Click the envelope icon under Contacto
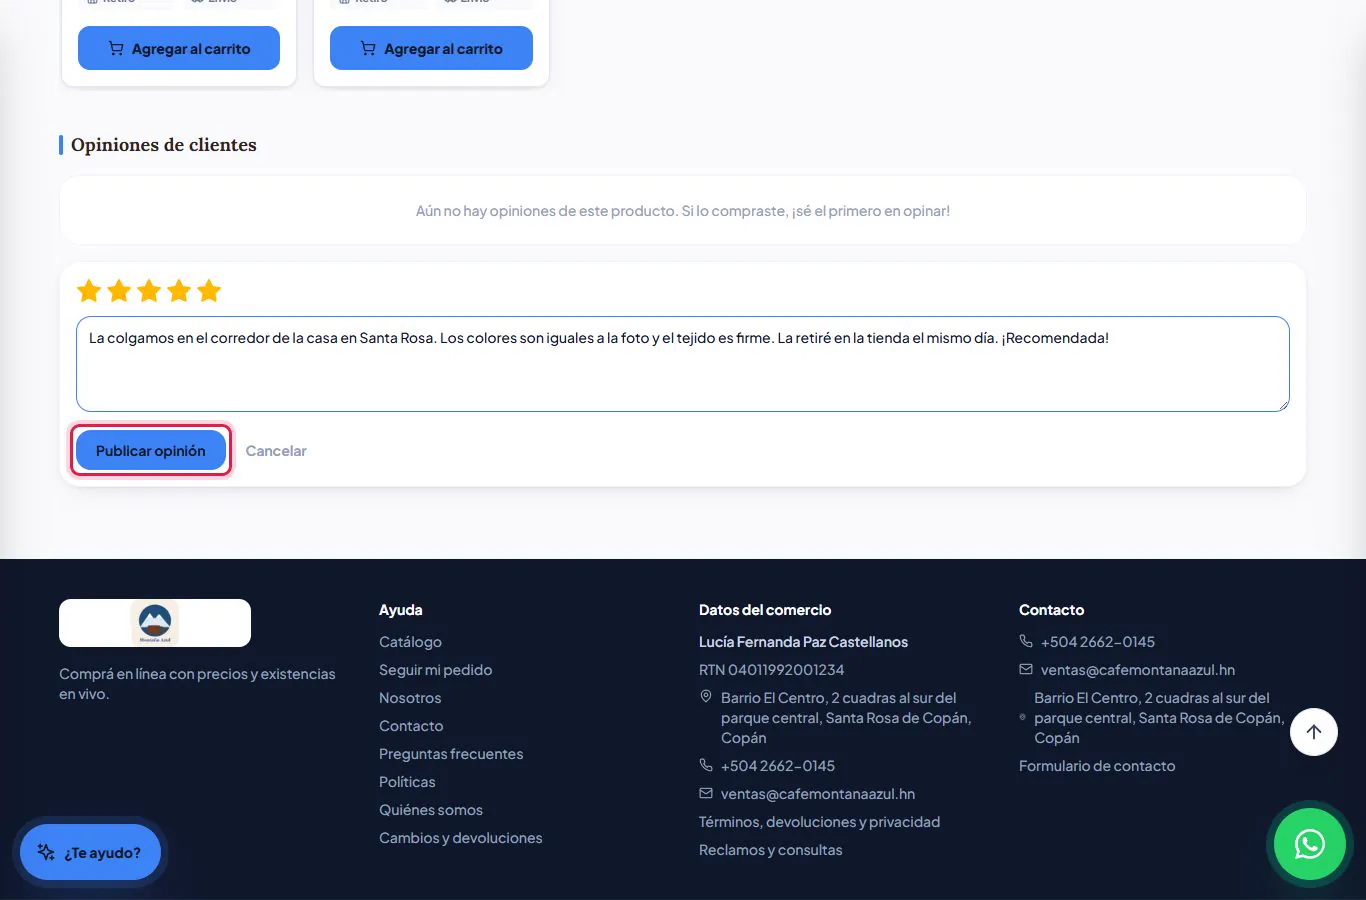Image resolution: width=1366 pixels, height=900 pixels. (1026, 669)
